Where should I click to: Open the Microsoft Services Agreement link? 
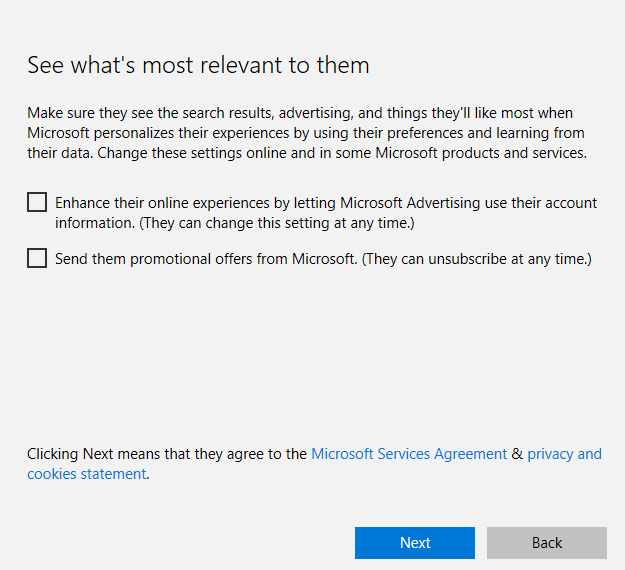point(409,454)
